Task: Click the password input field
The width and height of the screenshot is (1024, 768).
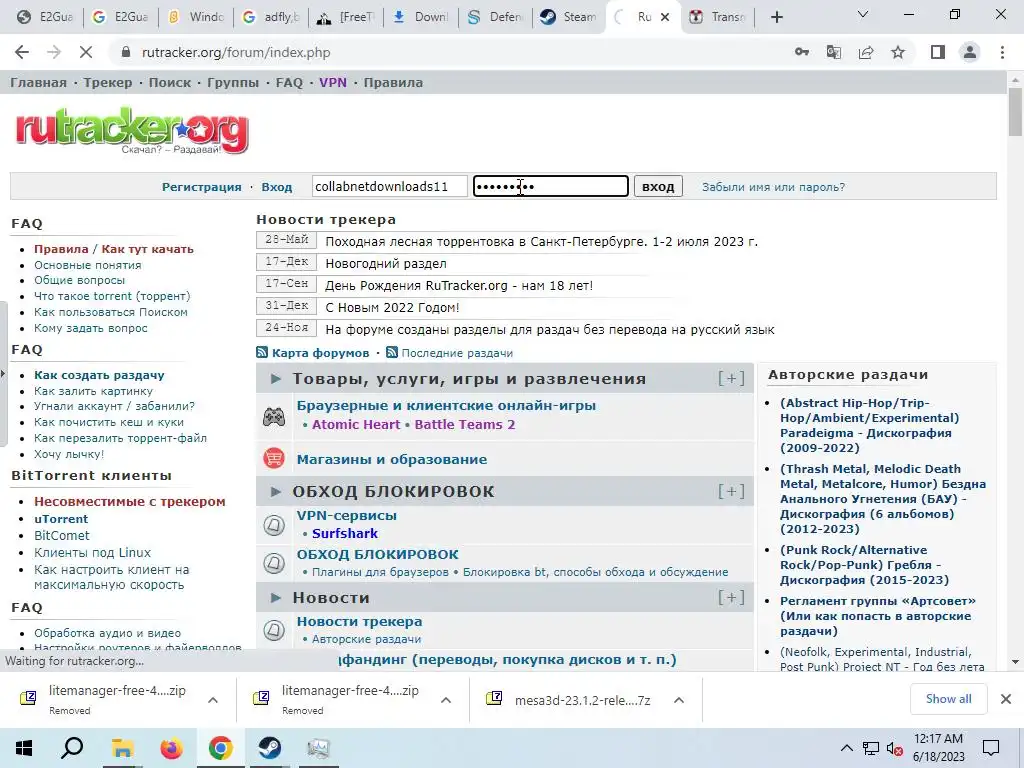Action: click(x=551, y=187)
